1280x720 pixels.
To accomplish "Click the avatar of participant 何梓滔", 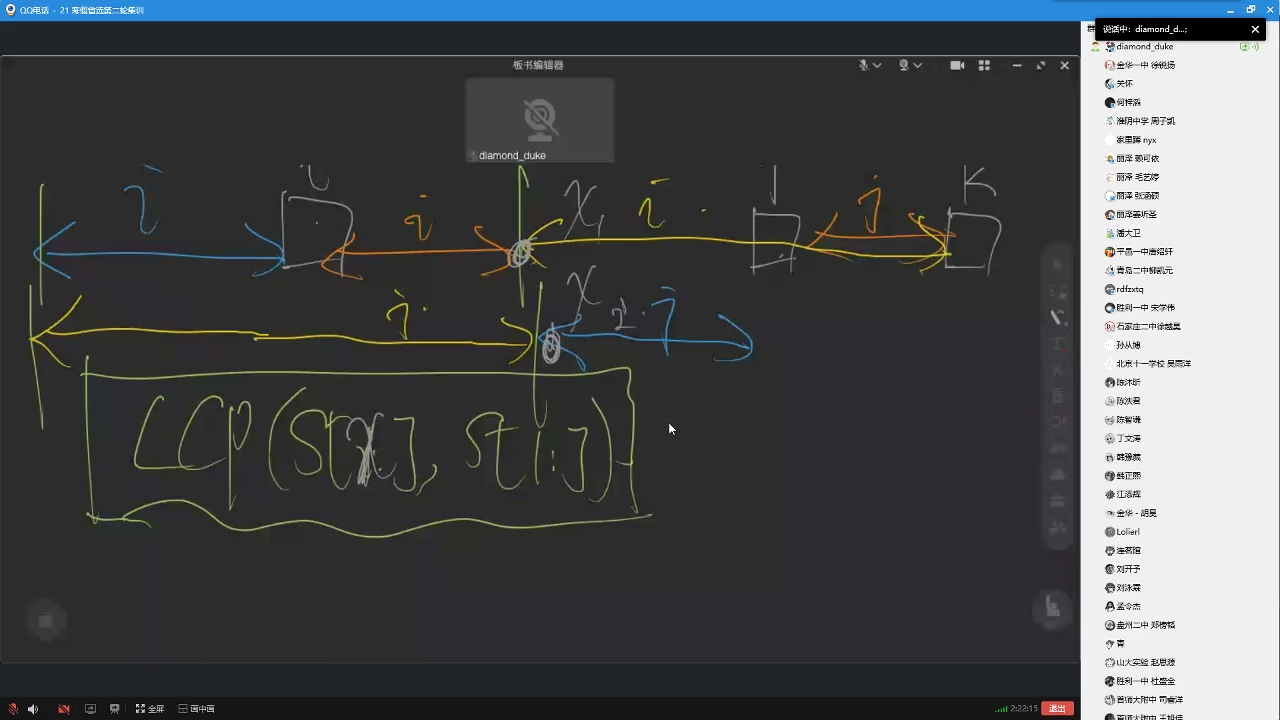I will pyautogui.click(x=1109, y=102).
